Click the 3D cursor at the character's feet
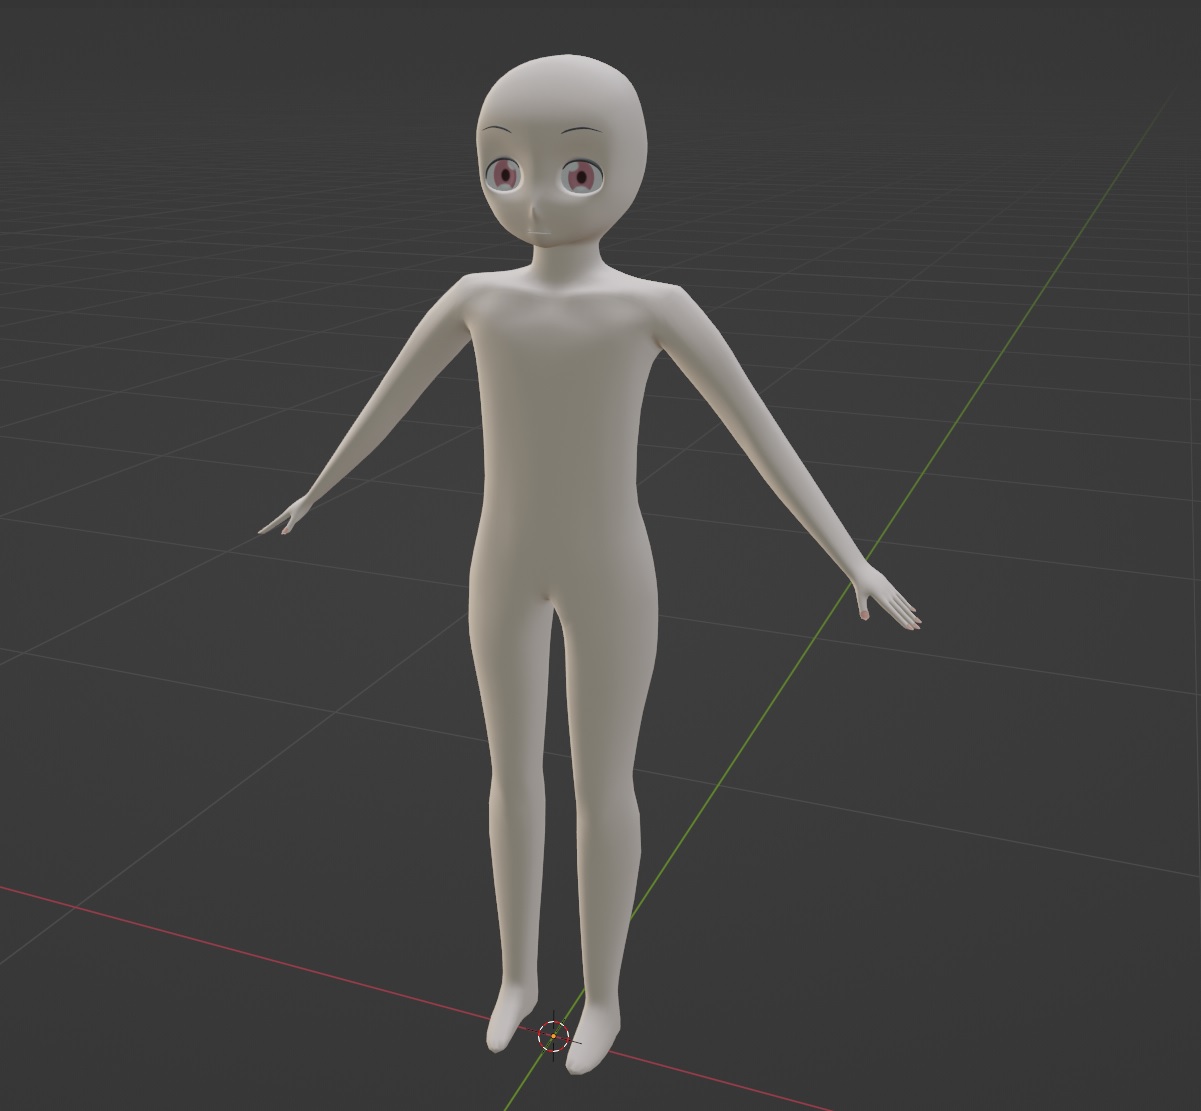Image resolution: width=1201 pixels, height=1111 pixels. click(553, 1036)
